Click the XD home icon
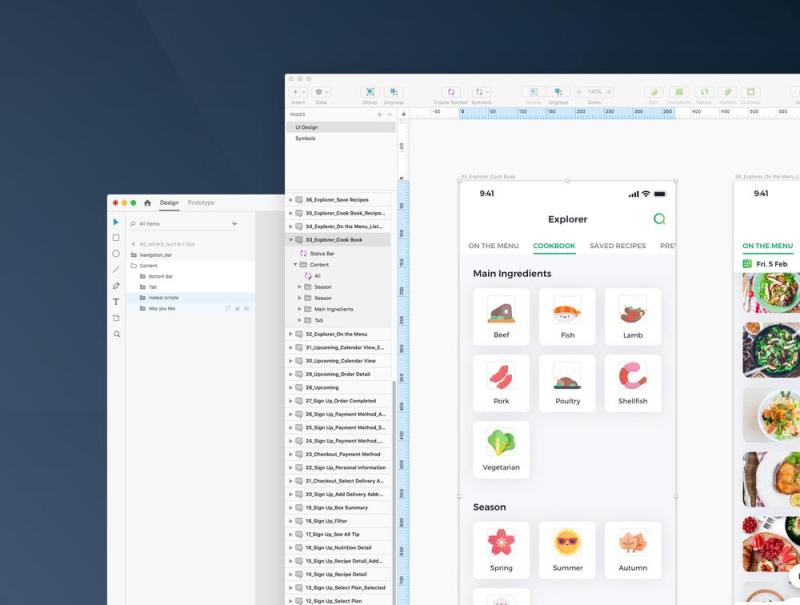Screen dimensions: 800x605 point(148,203)
